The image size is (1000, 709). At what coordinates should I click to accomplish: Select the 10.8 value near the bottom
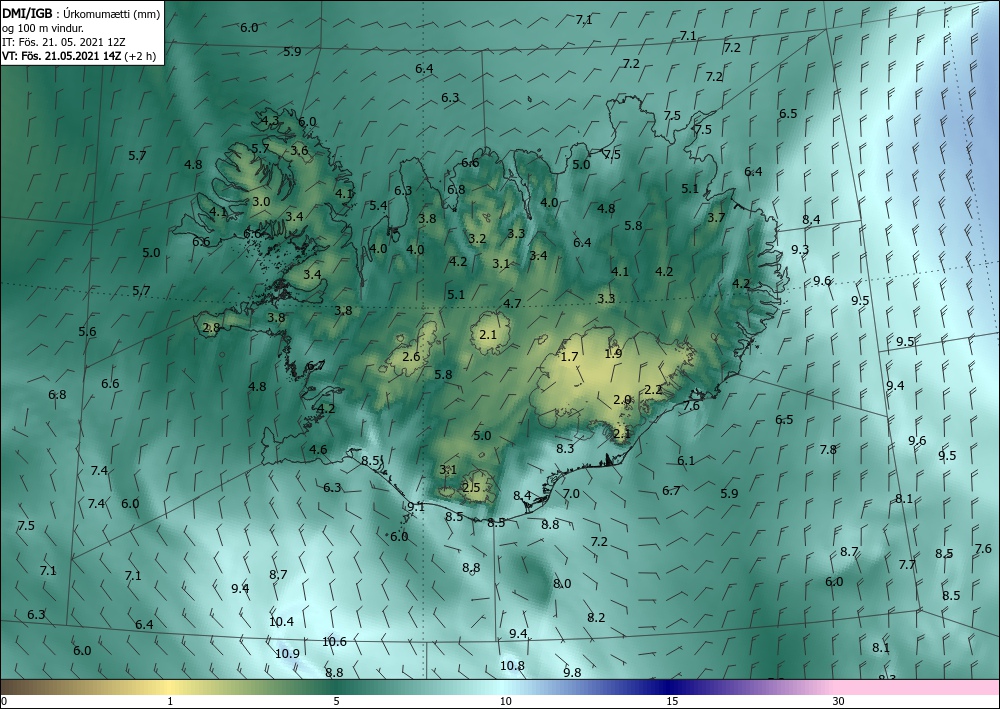point(512,666)
